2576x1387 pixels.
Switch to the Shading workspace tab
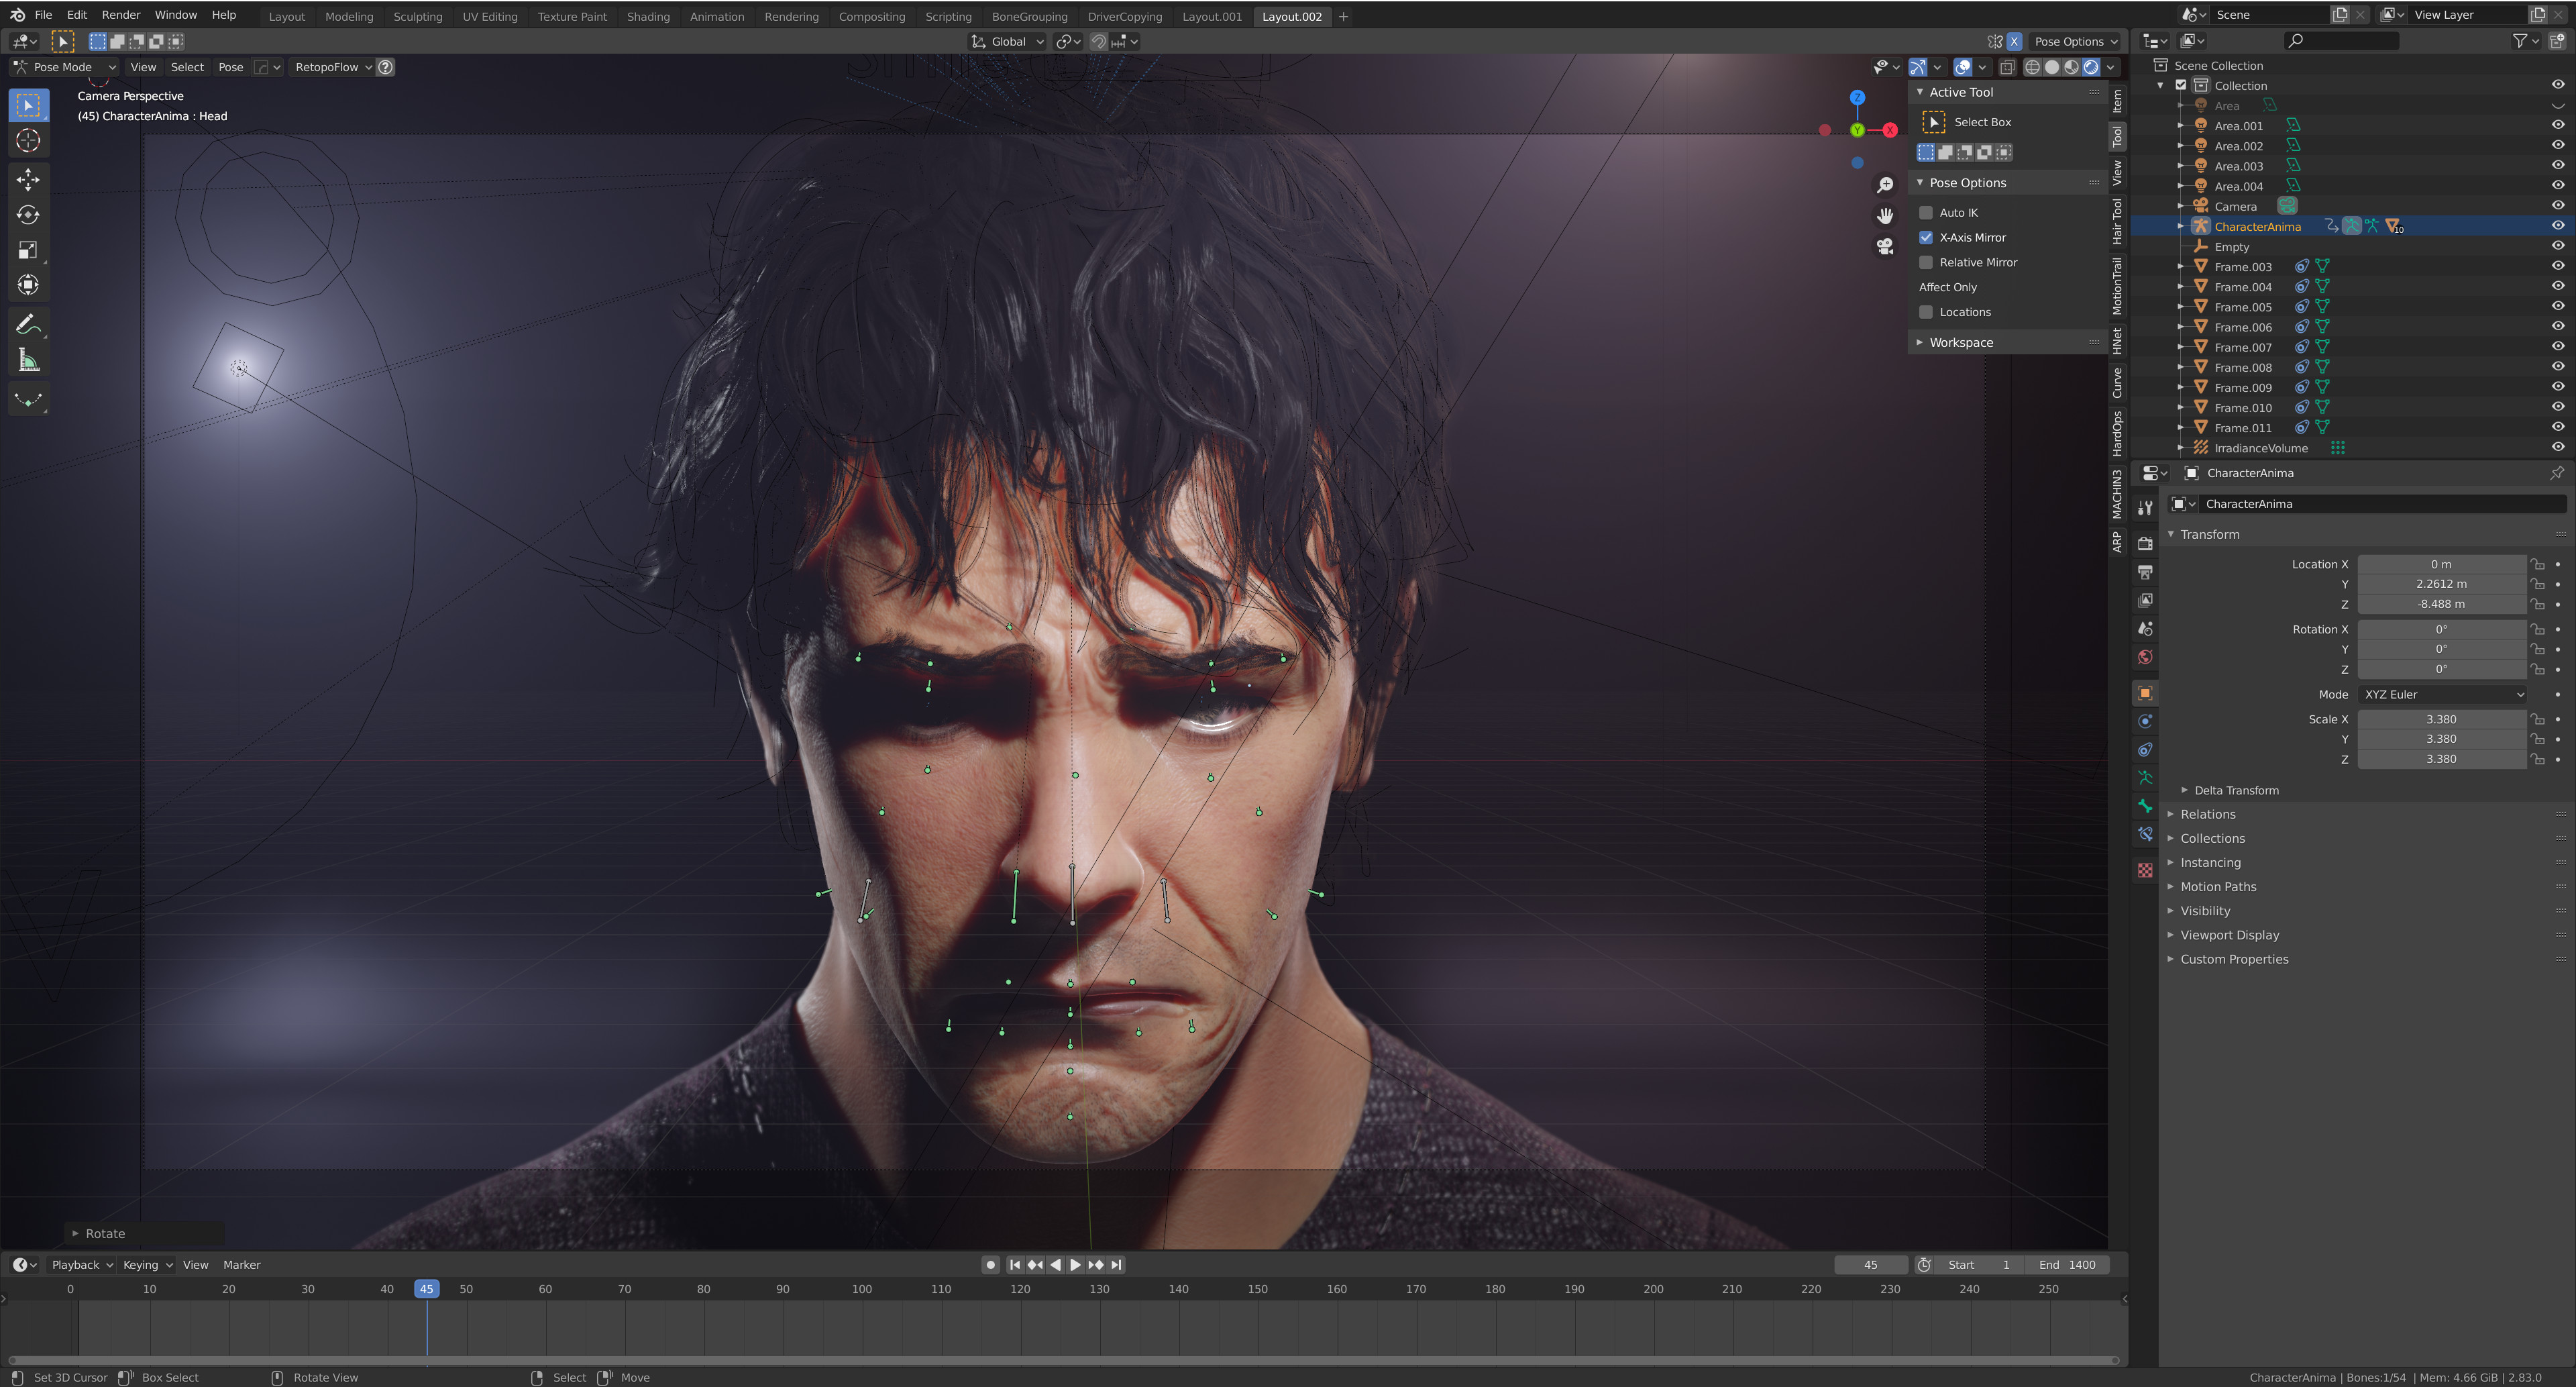(649, 16)
